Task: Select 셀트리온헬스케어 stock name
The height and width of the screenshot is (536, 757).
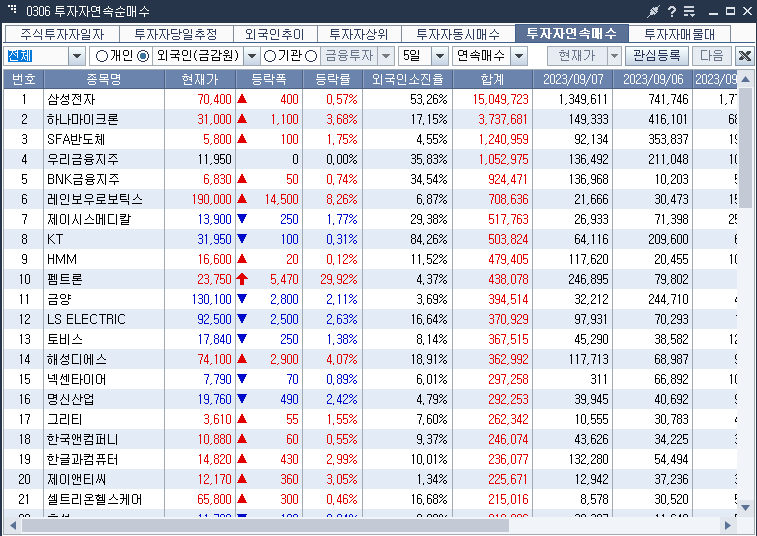Action: point(95,499)
